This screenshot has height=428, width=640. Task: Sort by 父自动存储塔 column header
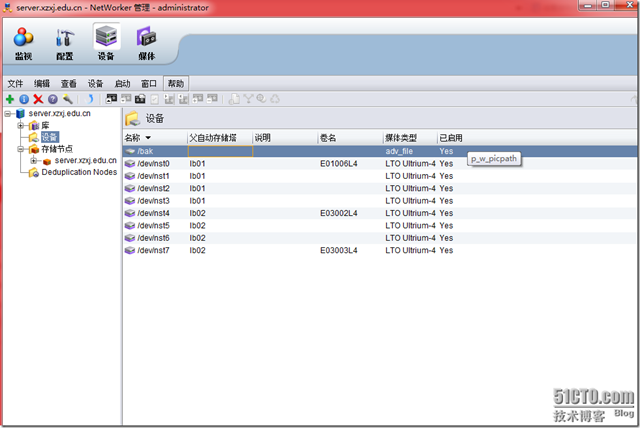(220, 138)
